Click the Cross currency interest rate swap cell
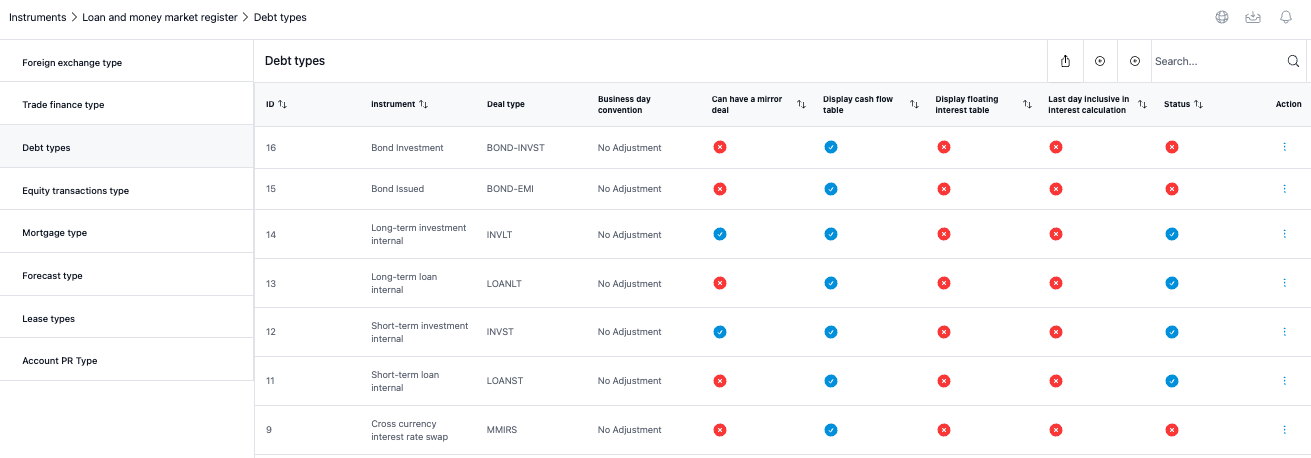1311x458 pixels. click(x=410, y=430)
